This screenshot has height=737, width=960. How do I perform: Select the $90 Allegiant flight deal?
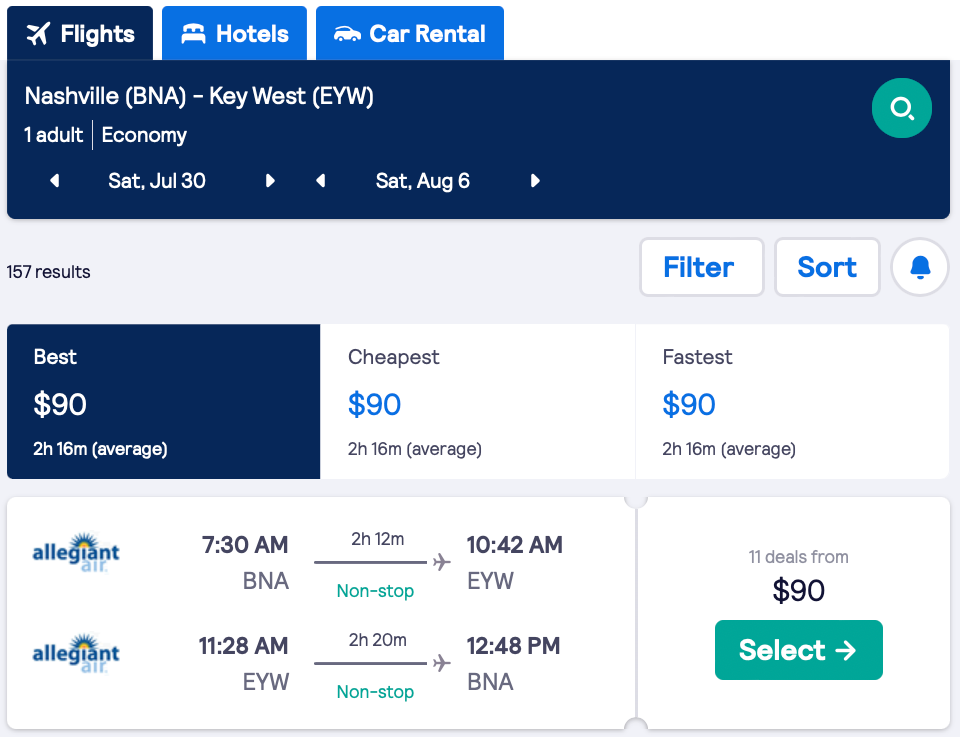pos(798,650)
